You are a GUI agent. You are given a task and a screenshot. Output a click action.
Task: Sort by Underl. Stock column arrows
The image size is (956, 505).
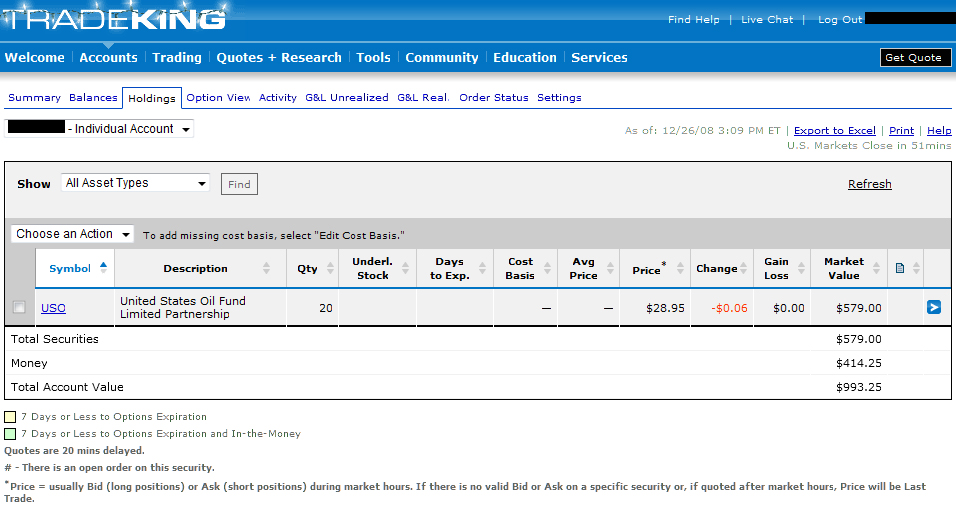(x=405, y=268)
